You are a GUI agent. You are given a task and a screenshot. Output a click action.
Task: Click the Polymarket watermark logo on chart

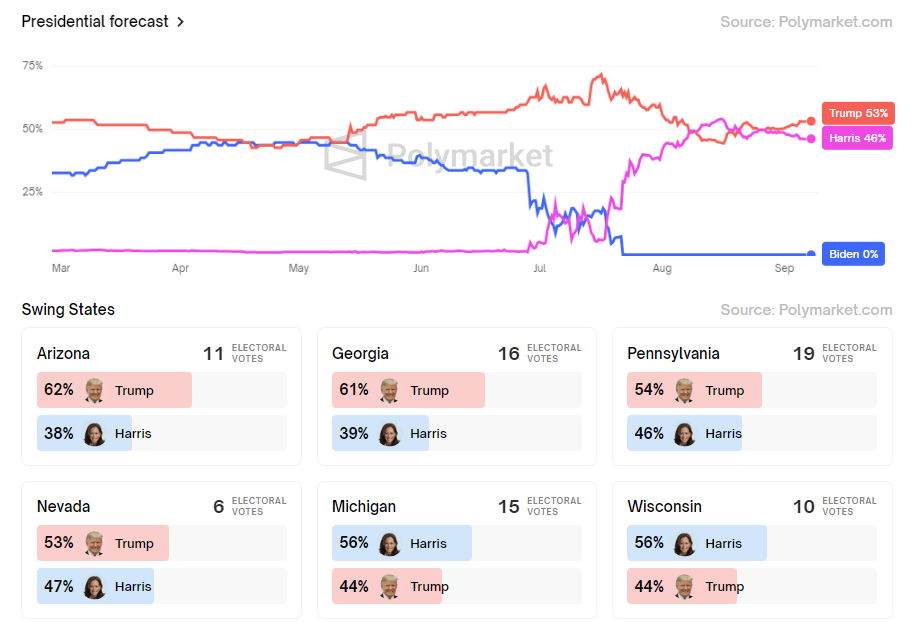[345, 157]
